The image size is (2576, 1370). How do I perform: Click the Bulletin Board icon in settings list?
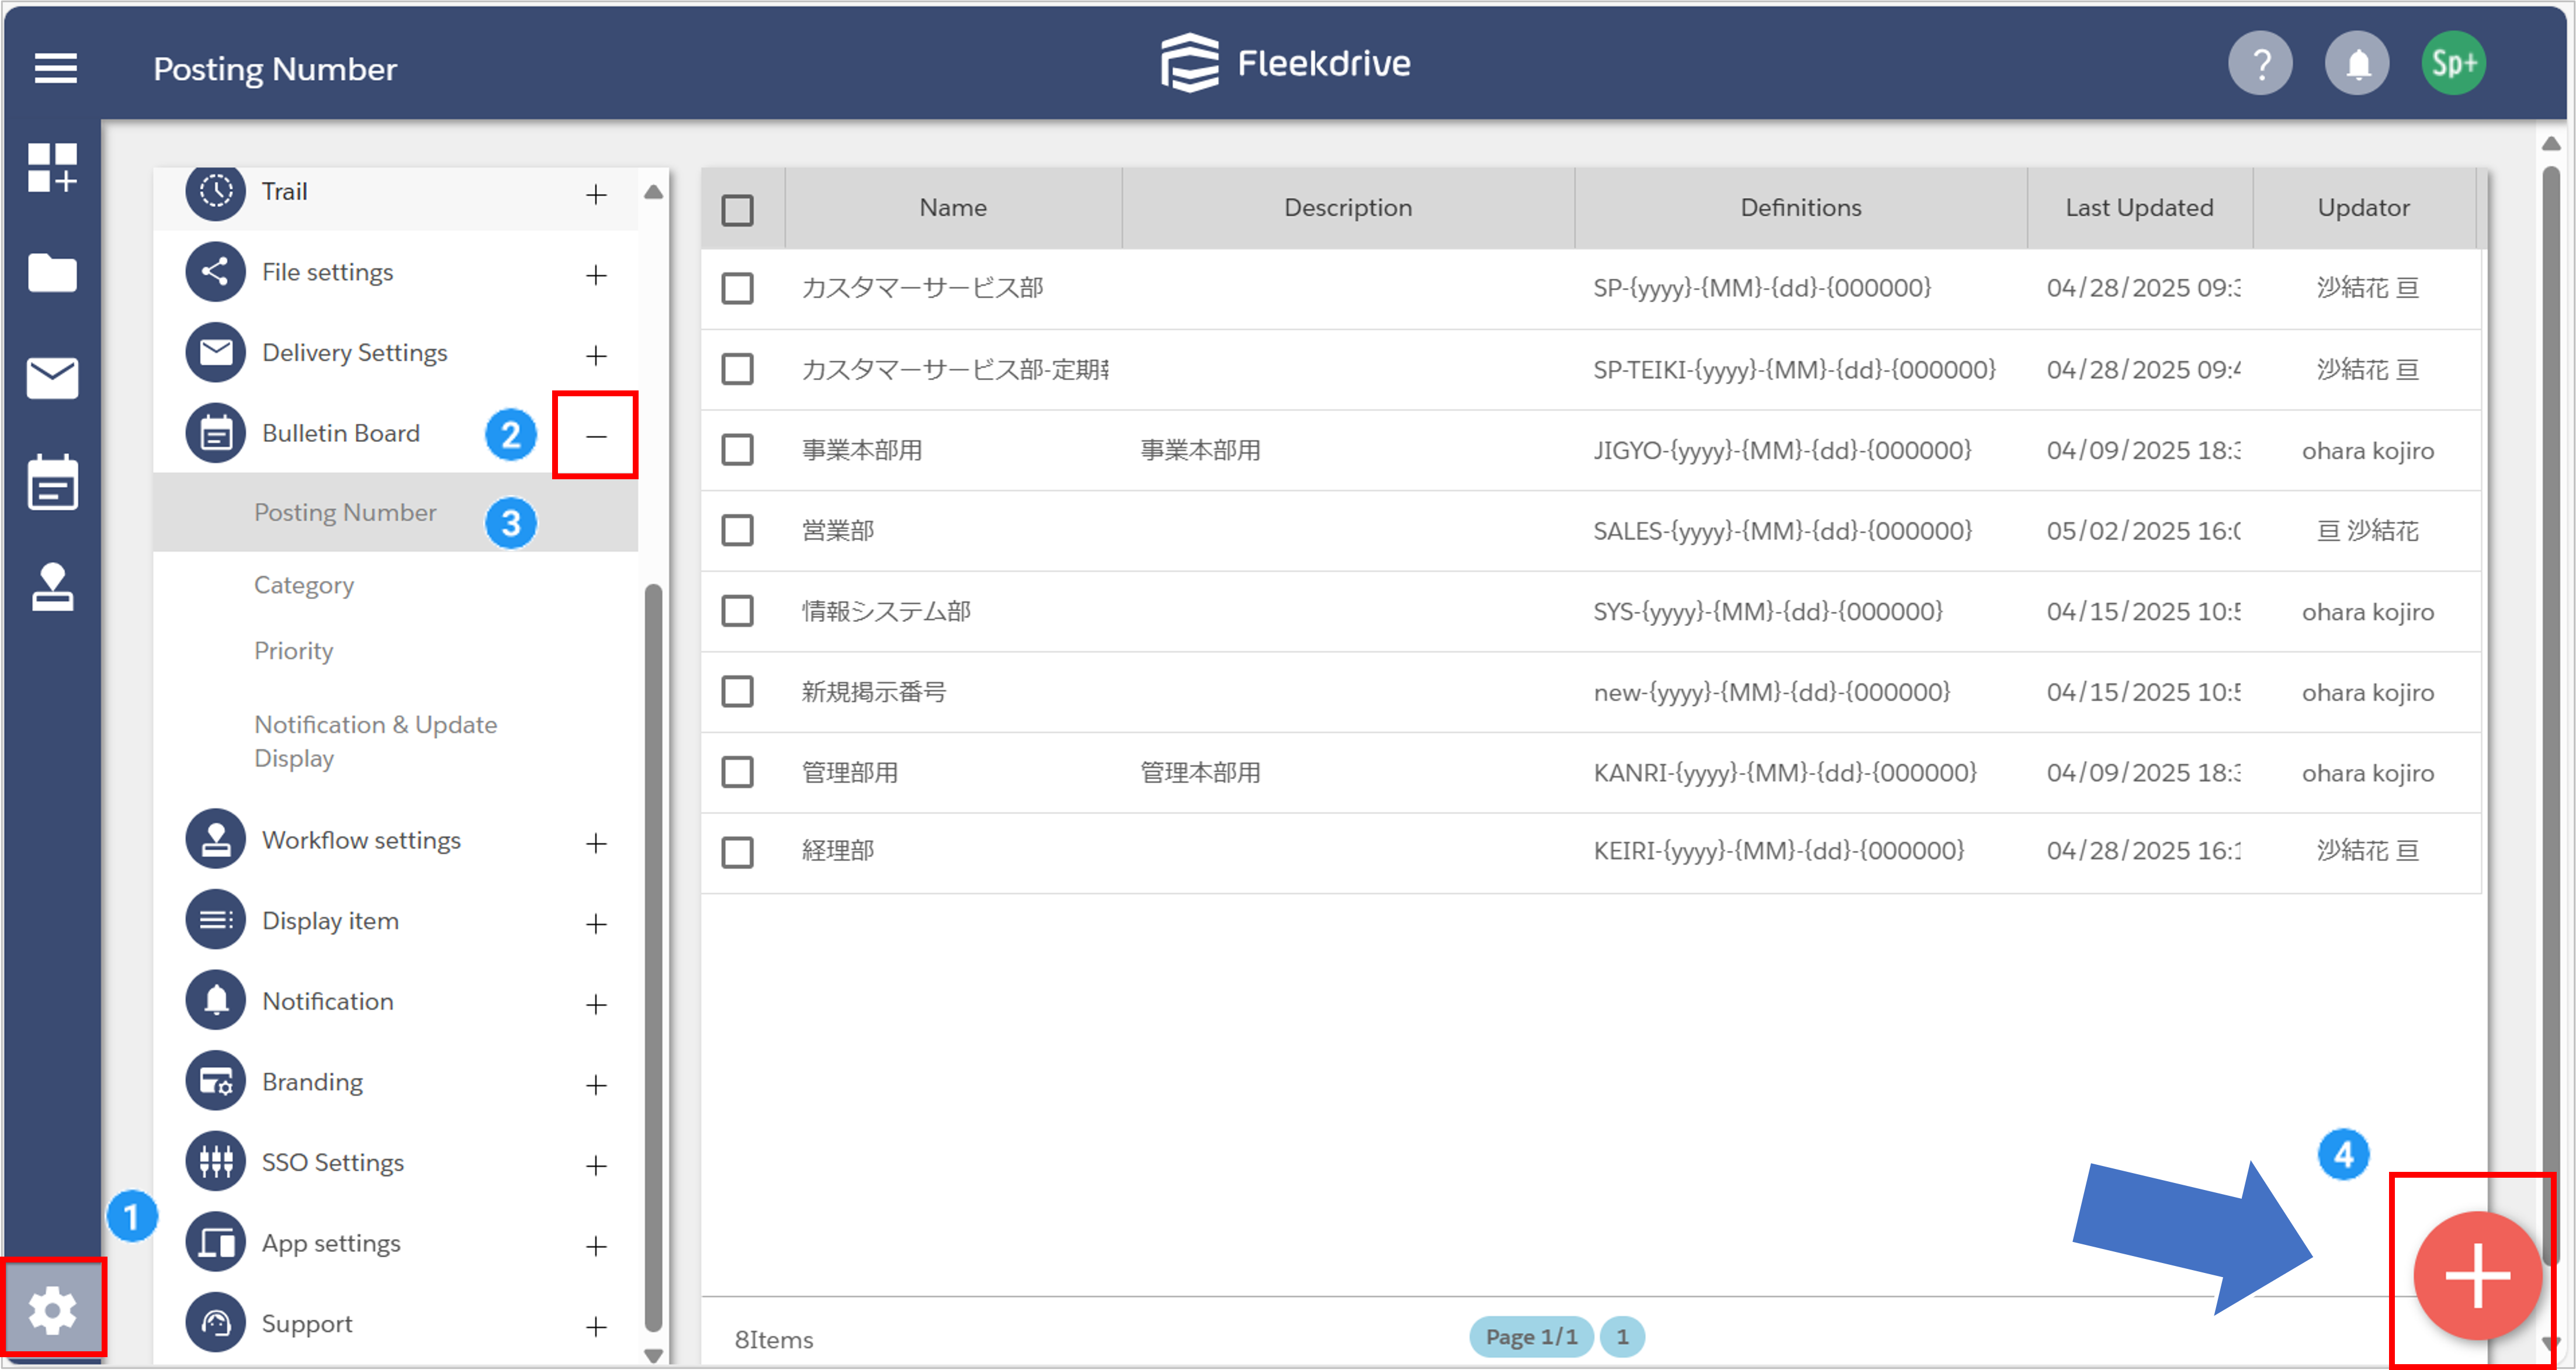(215, 433)
